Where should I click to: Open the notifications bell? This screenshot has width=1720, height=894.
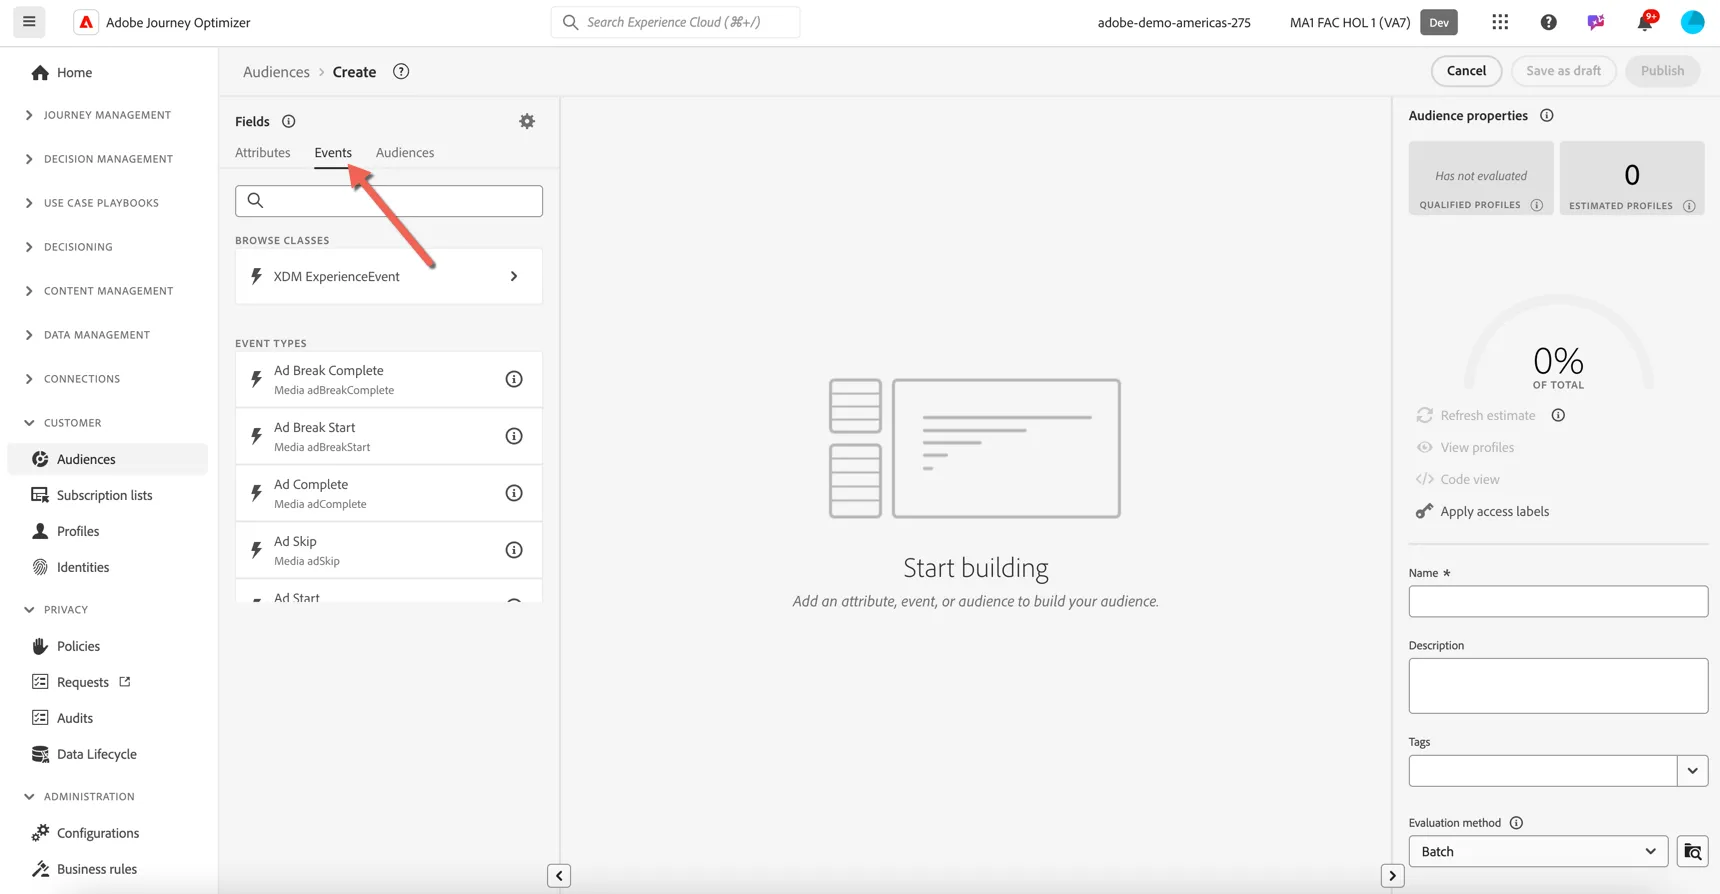[x=1645, y=22]
